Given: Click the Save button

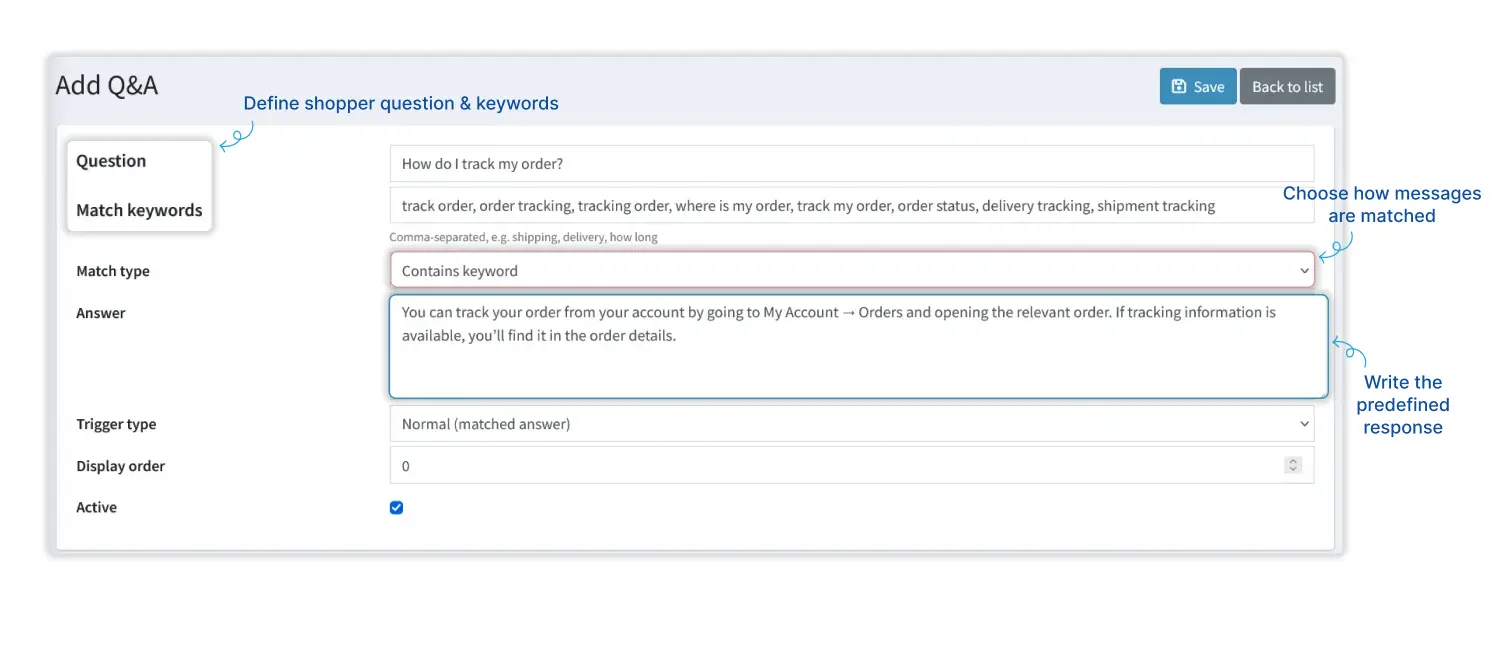Looking at the screenshot, I should point(1198,86).
